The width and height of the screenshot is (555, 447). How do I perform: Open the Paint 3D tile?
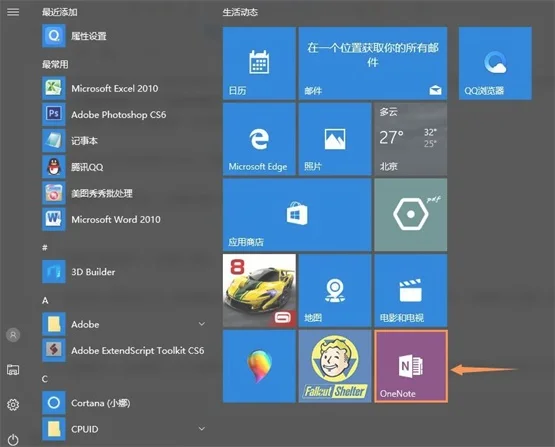click(x=259, y=366)
